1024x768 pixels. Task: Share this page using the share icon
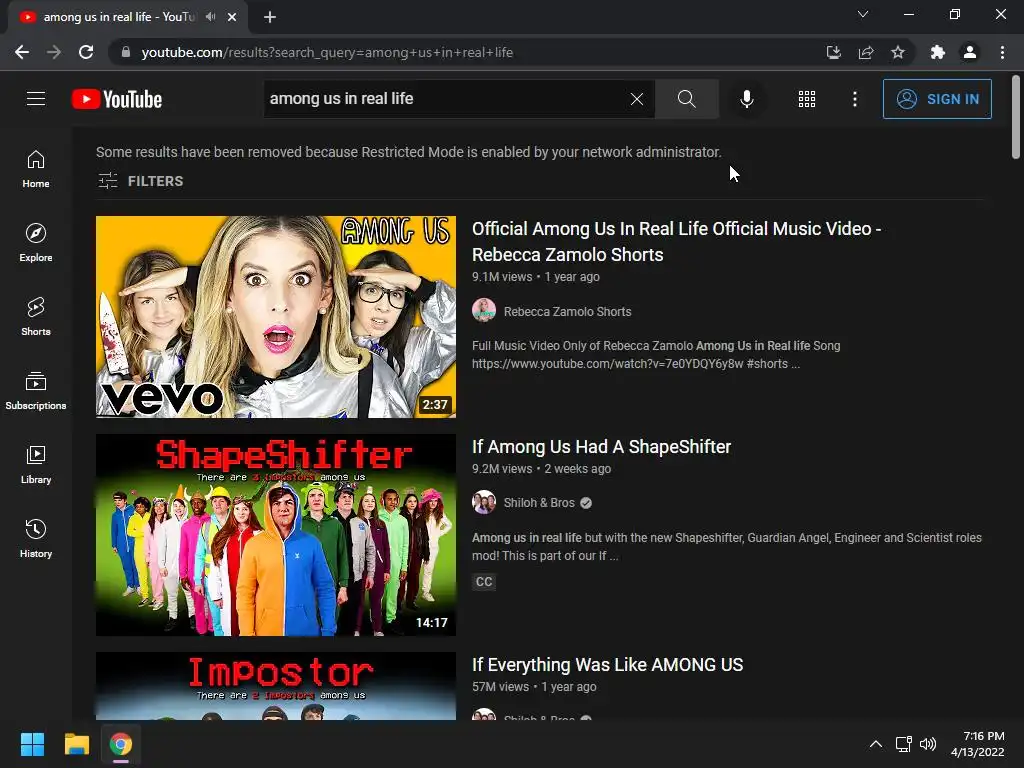[866, 52]
